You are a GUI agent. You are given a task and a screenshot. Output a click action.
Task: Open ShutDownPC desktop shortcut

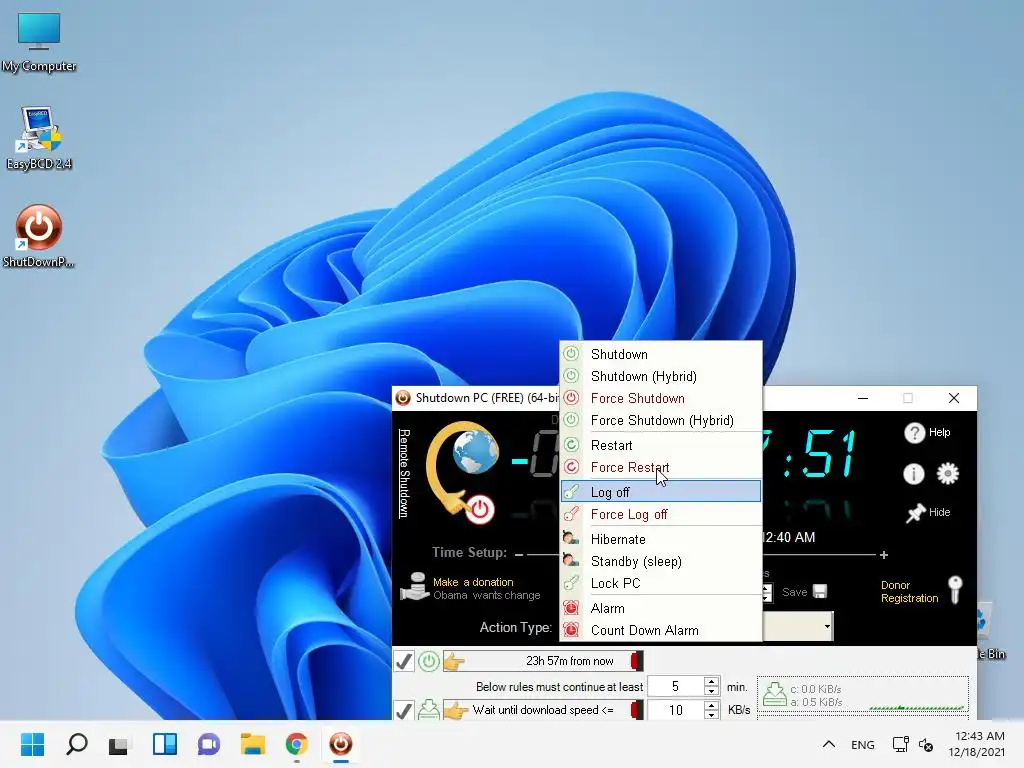pyautogui.click(x=39, y=236)
